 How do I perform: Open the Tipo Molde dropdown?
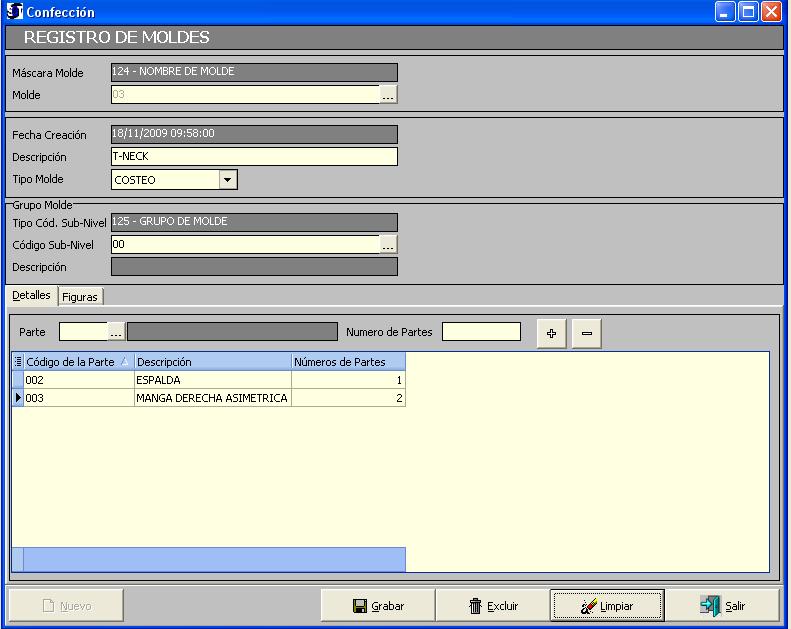(228, 180)
